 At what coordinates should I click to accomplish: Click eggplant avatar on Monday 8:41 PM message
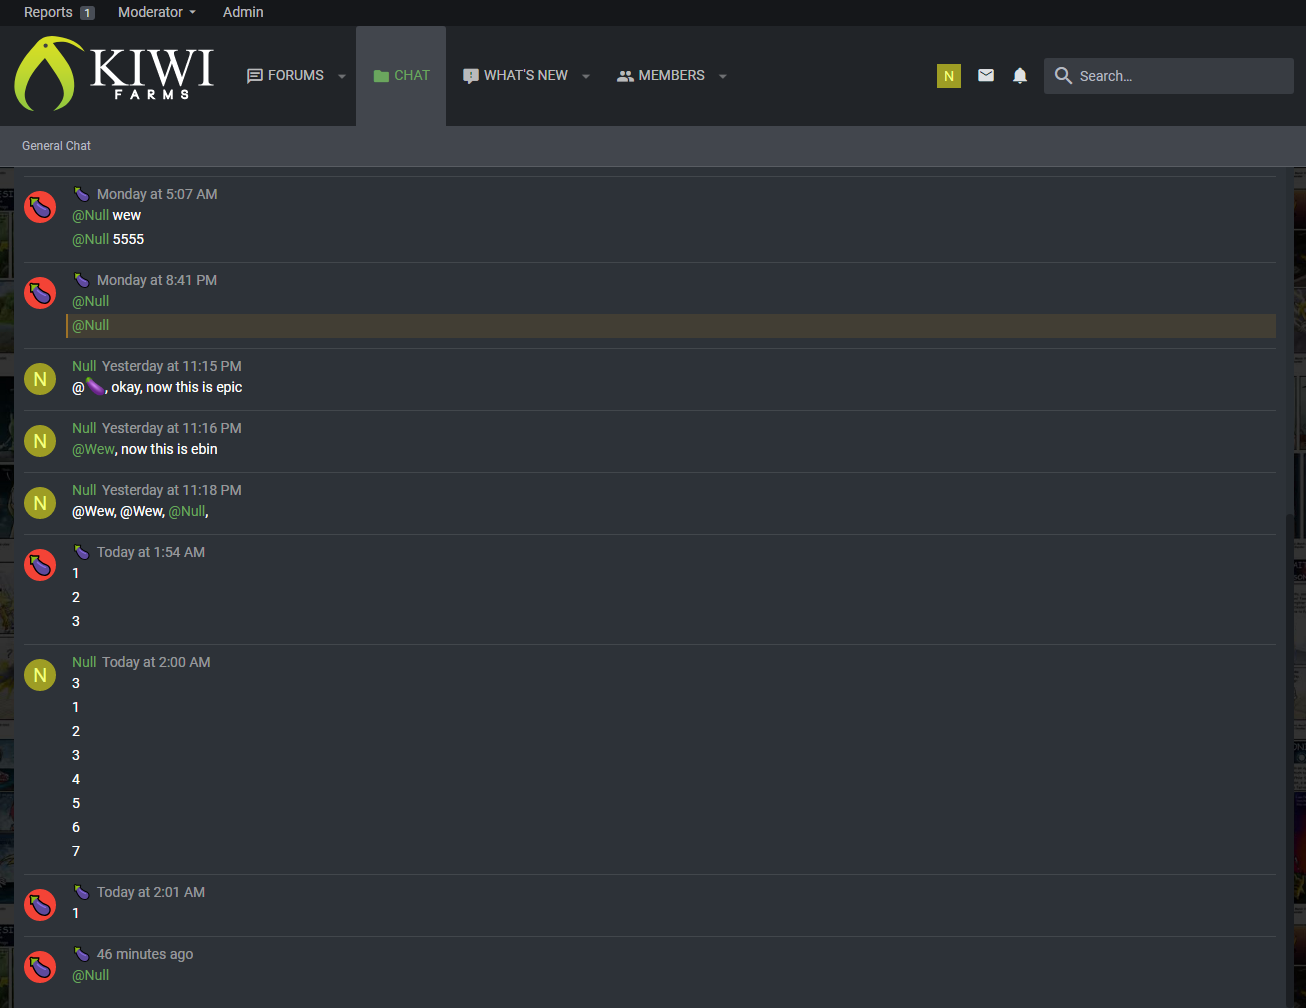(40, 293)
